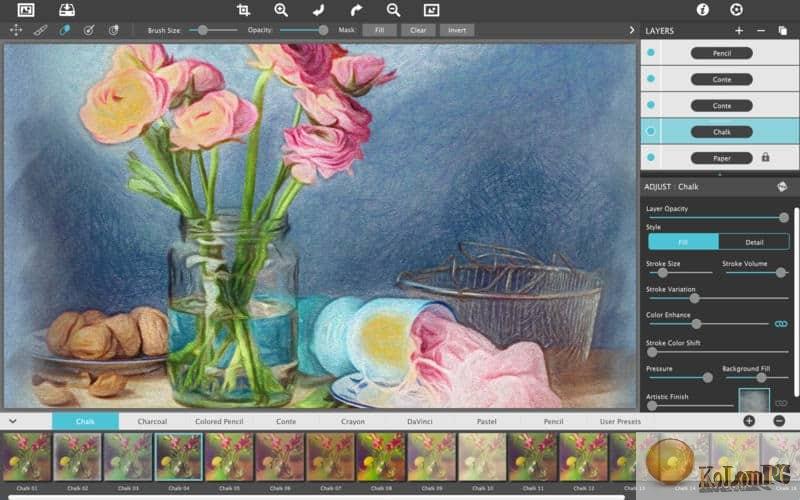
Task: Select the Paper layer
Action: 719,157
